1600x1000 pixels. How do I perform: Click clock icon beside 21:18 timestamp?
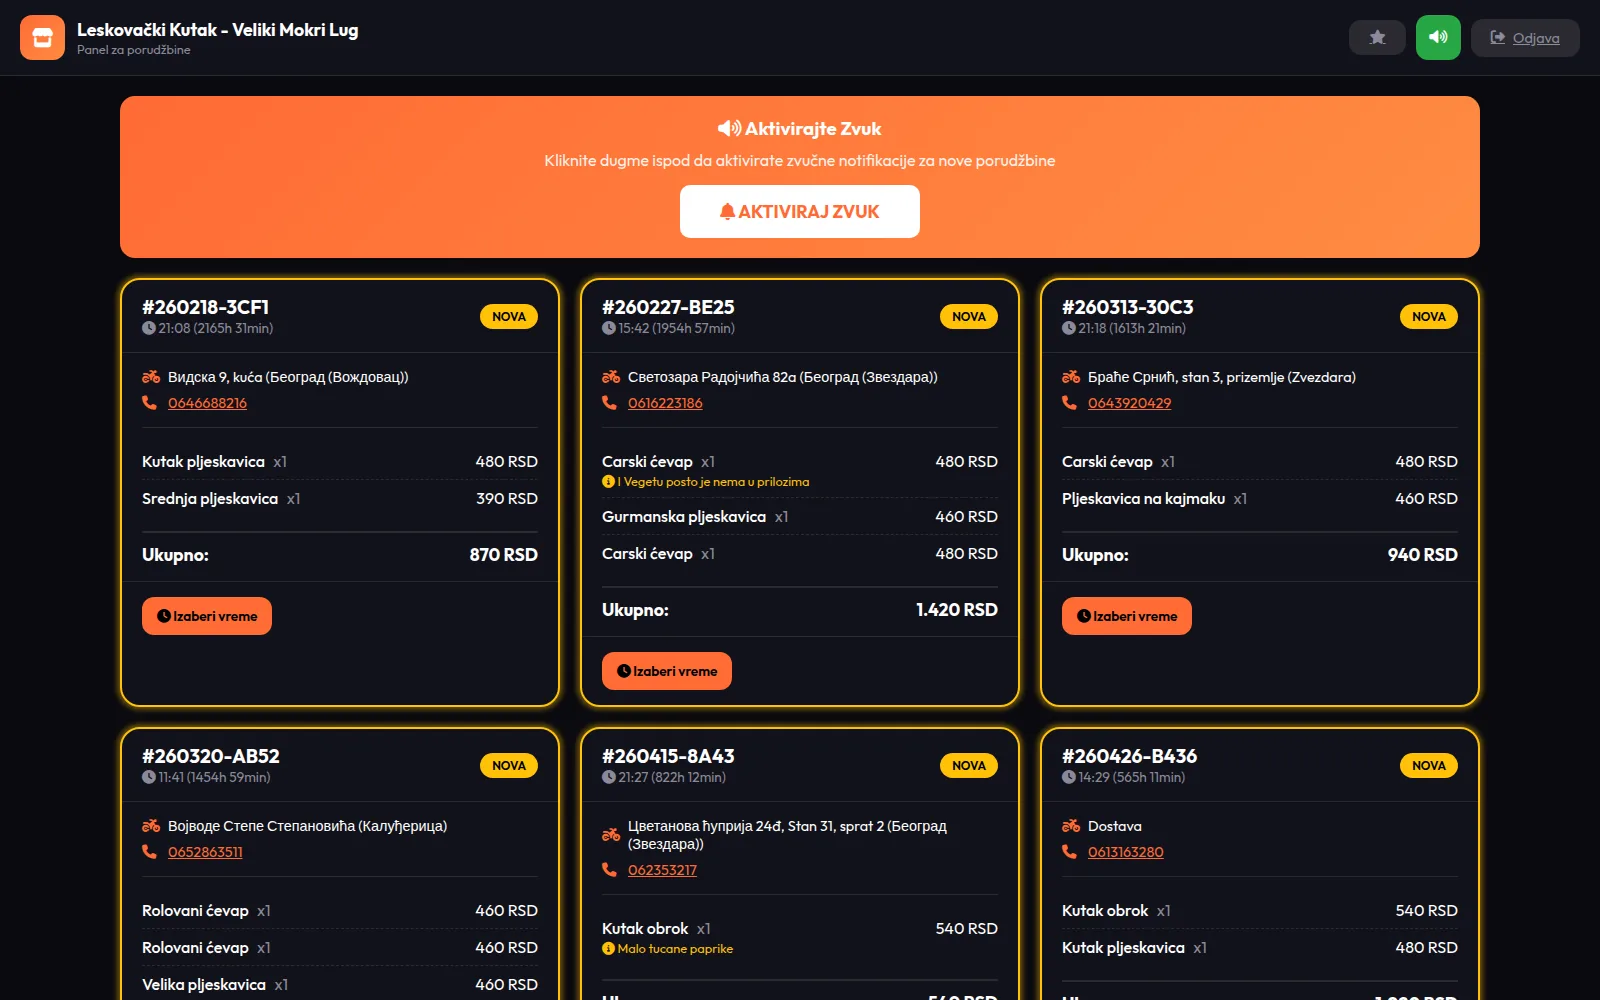pyautogui.click(x=1069, y=328)
